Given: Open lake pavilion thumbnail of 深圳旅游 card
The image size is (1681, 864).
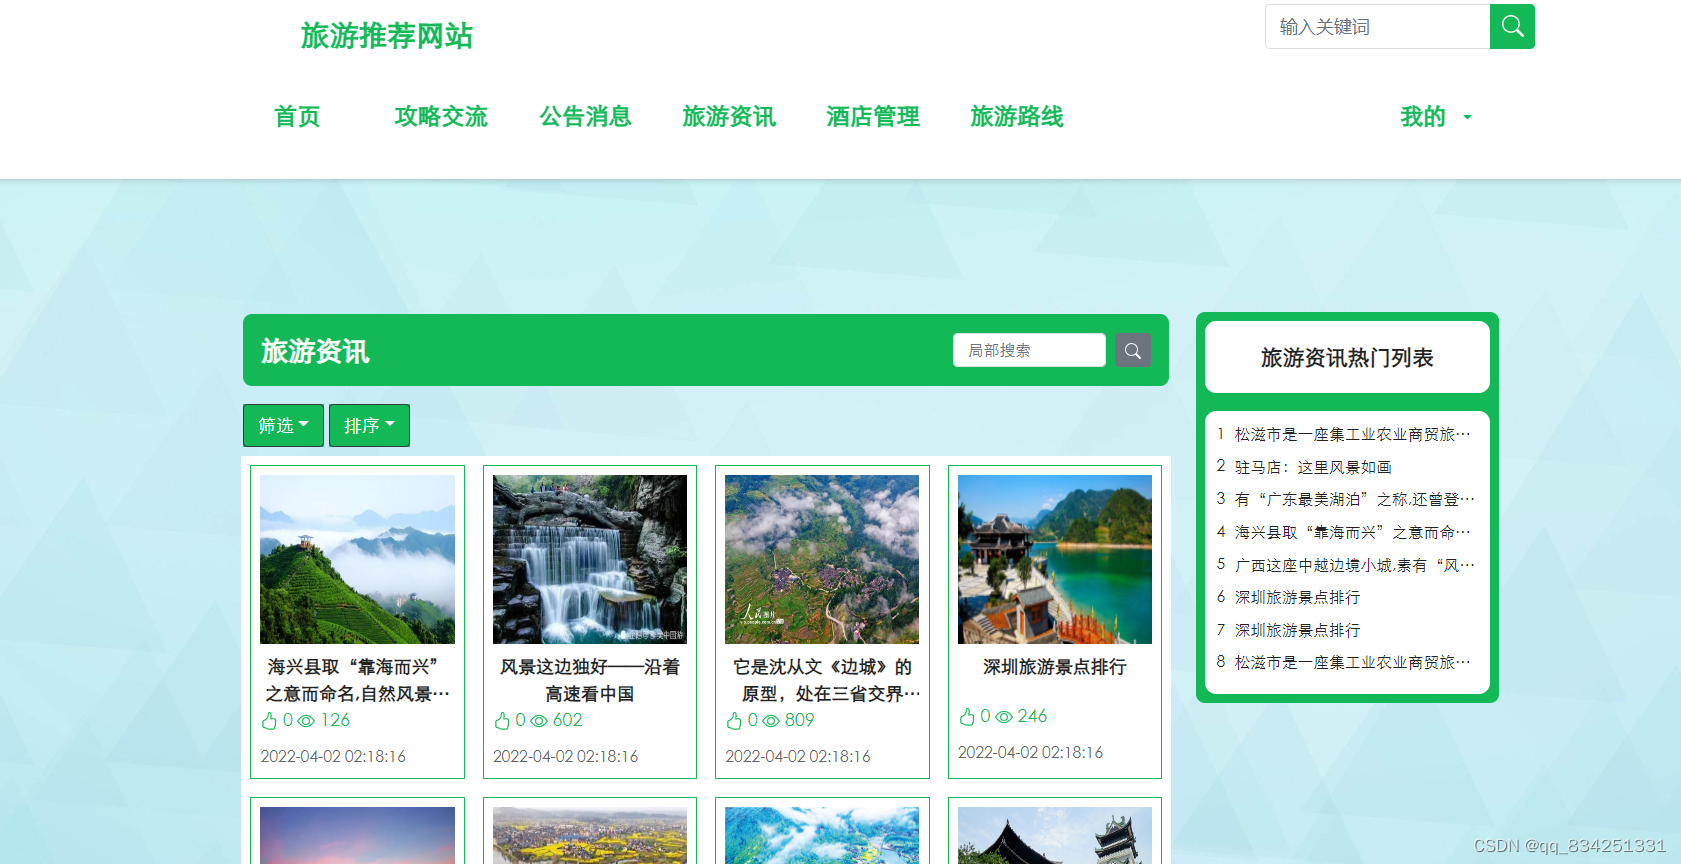Looking at the screenshot, I should pyautogui.click(x=1055, y=559).
